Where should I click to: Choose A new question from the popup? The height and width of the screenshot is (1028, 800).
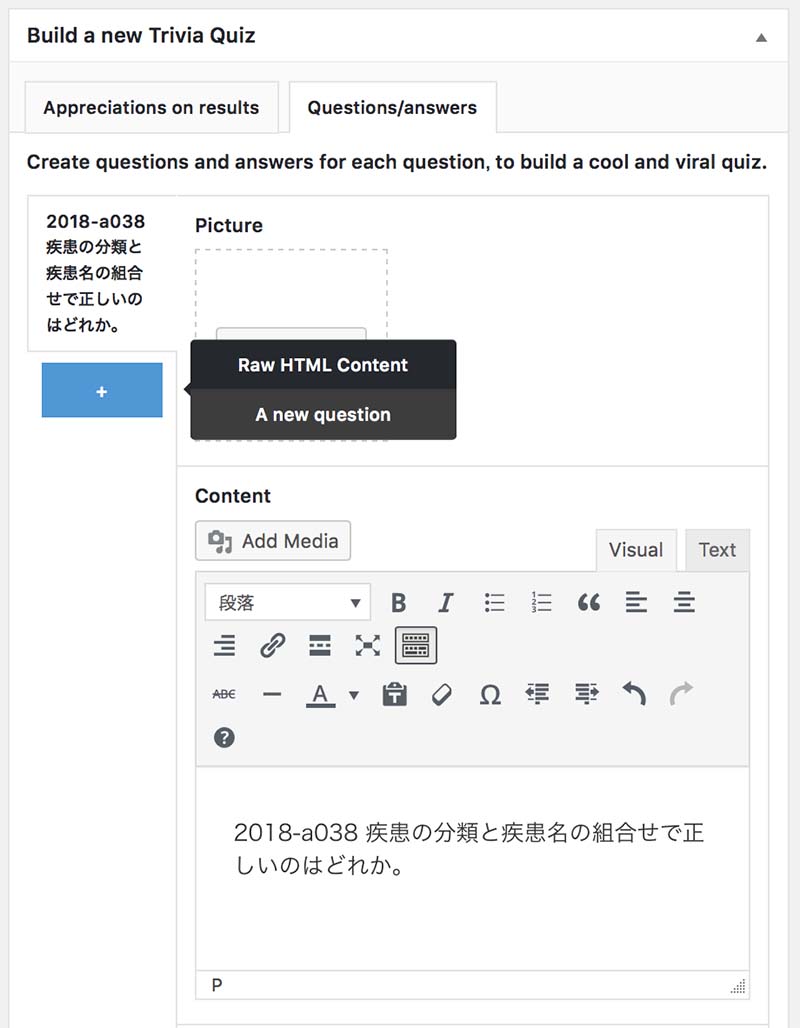point(323,414)
